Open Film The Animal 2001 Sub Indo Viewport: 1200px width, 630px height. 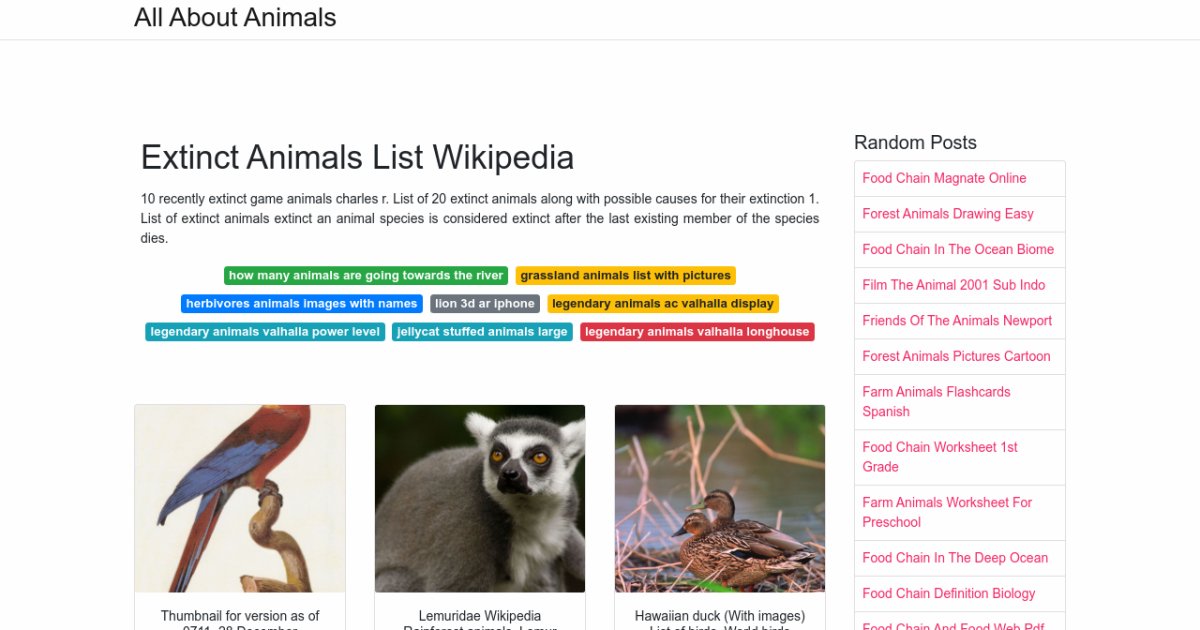(x=953, y=285)
